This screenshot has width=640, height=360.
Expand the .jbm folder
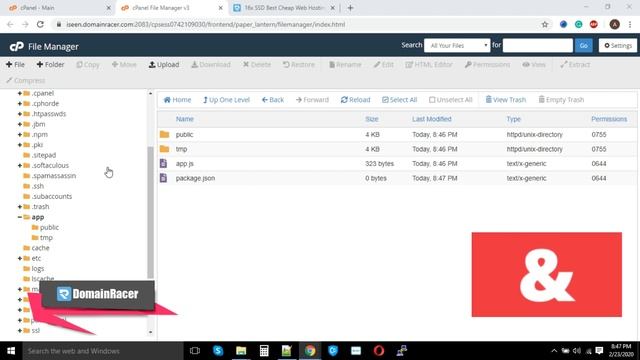tap(20, 124)
